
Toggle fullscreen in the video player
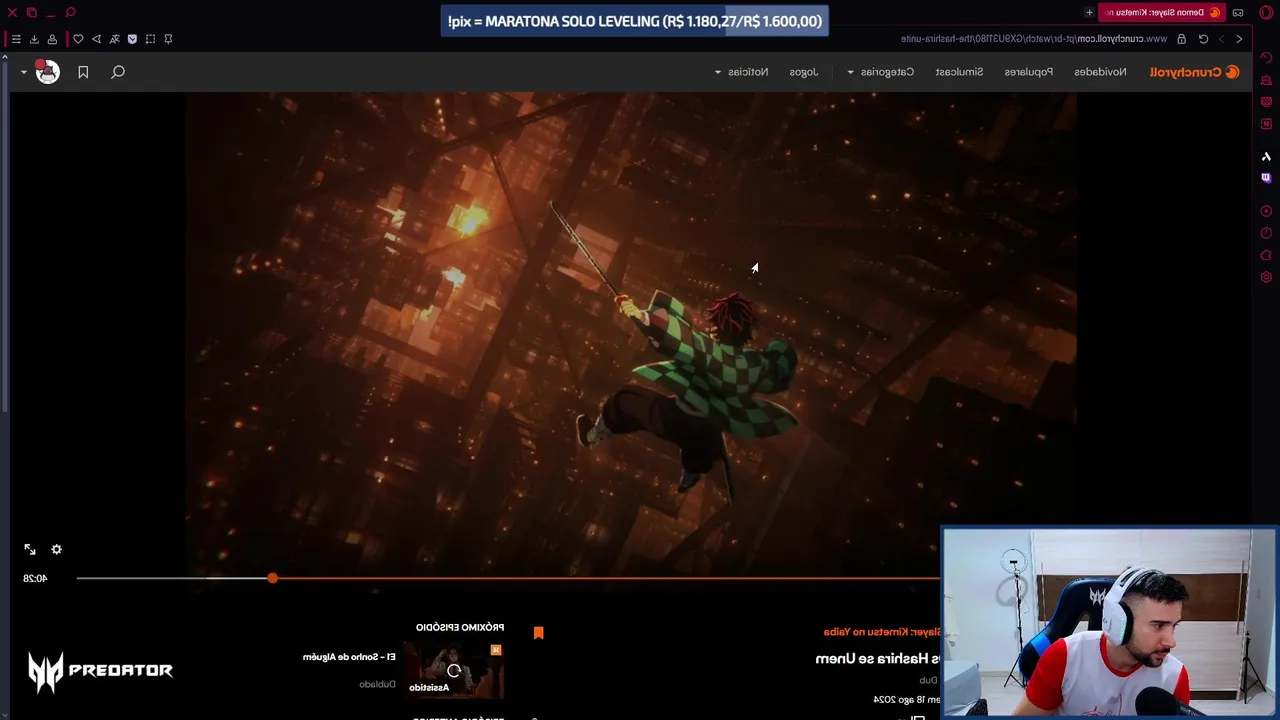30,549
